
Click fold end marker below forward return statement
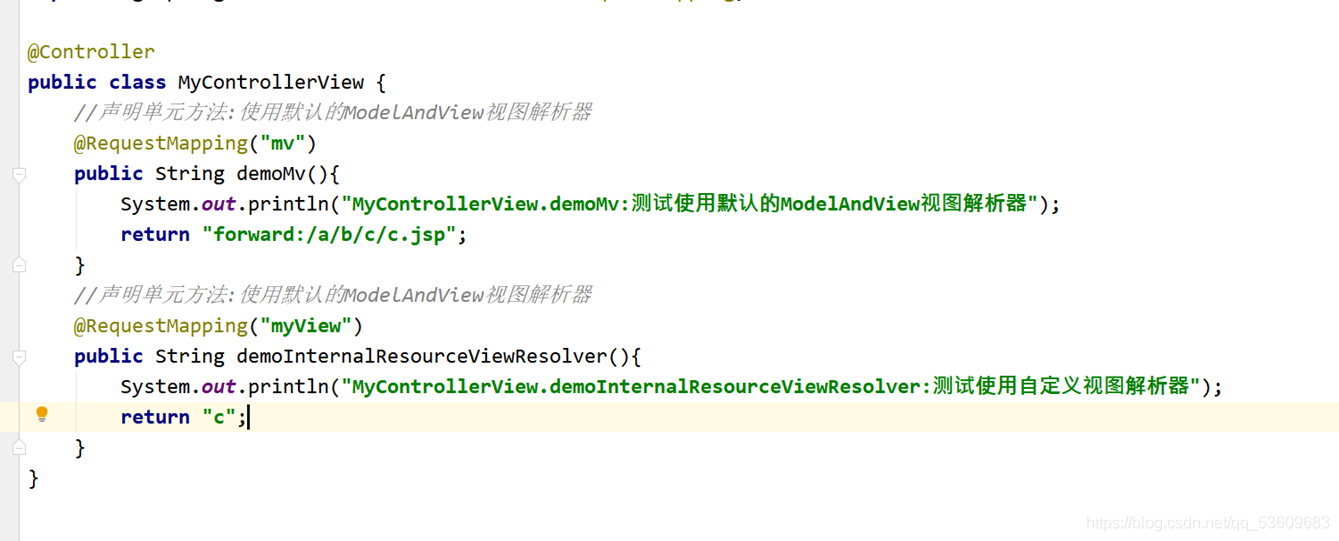pos(19,265)
